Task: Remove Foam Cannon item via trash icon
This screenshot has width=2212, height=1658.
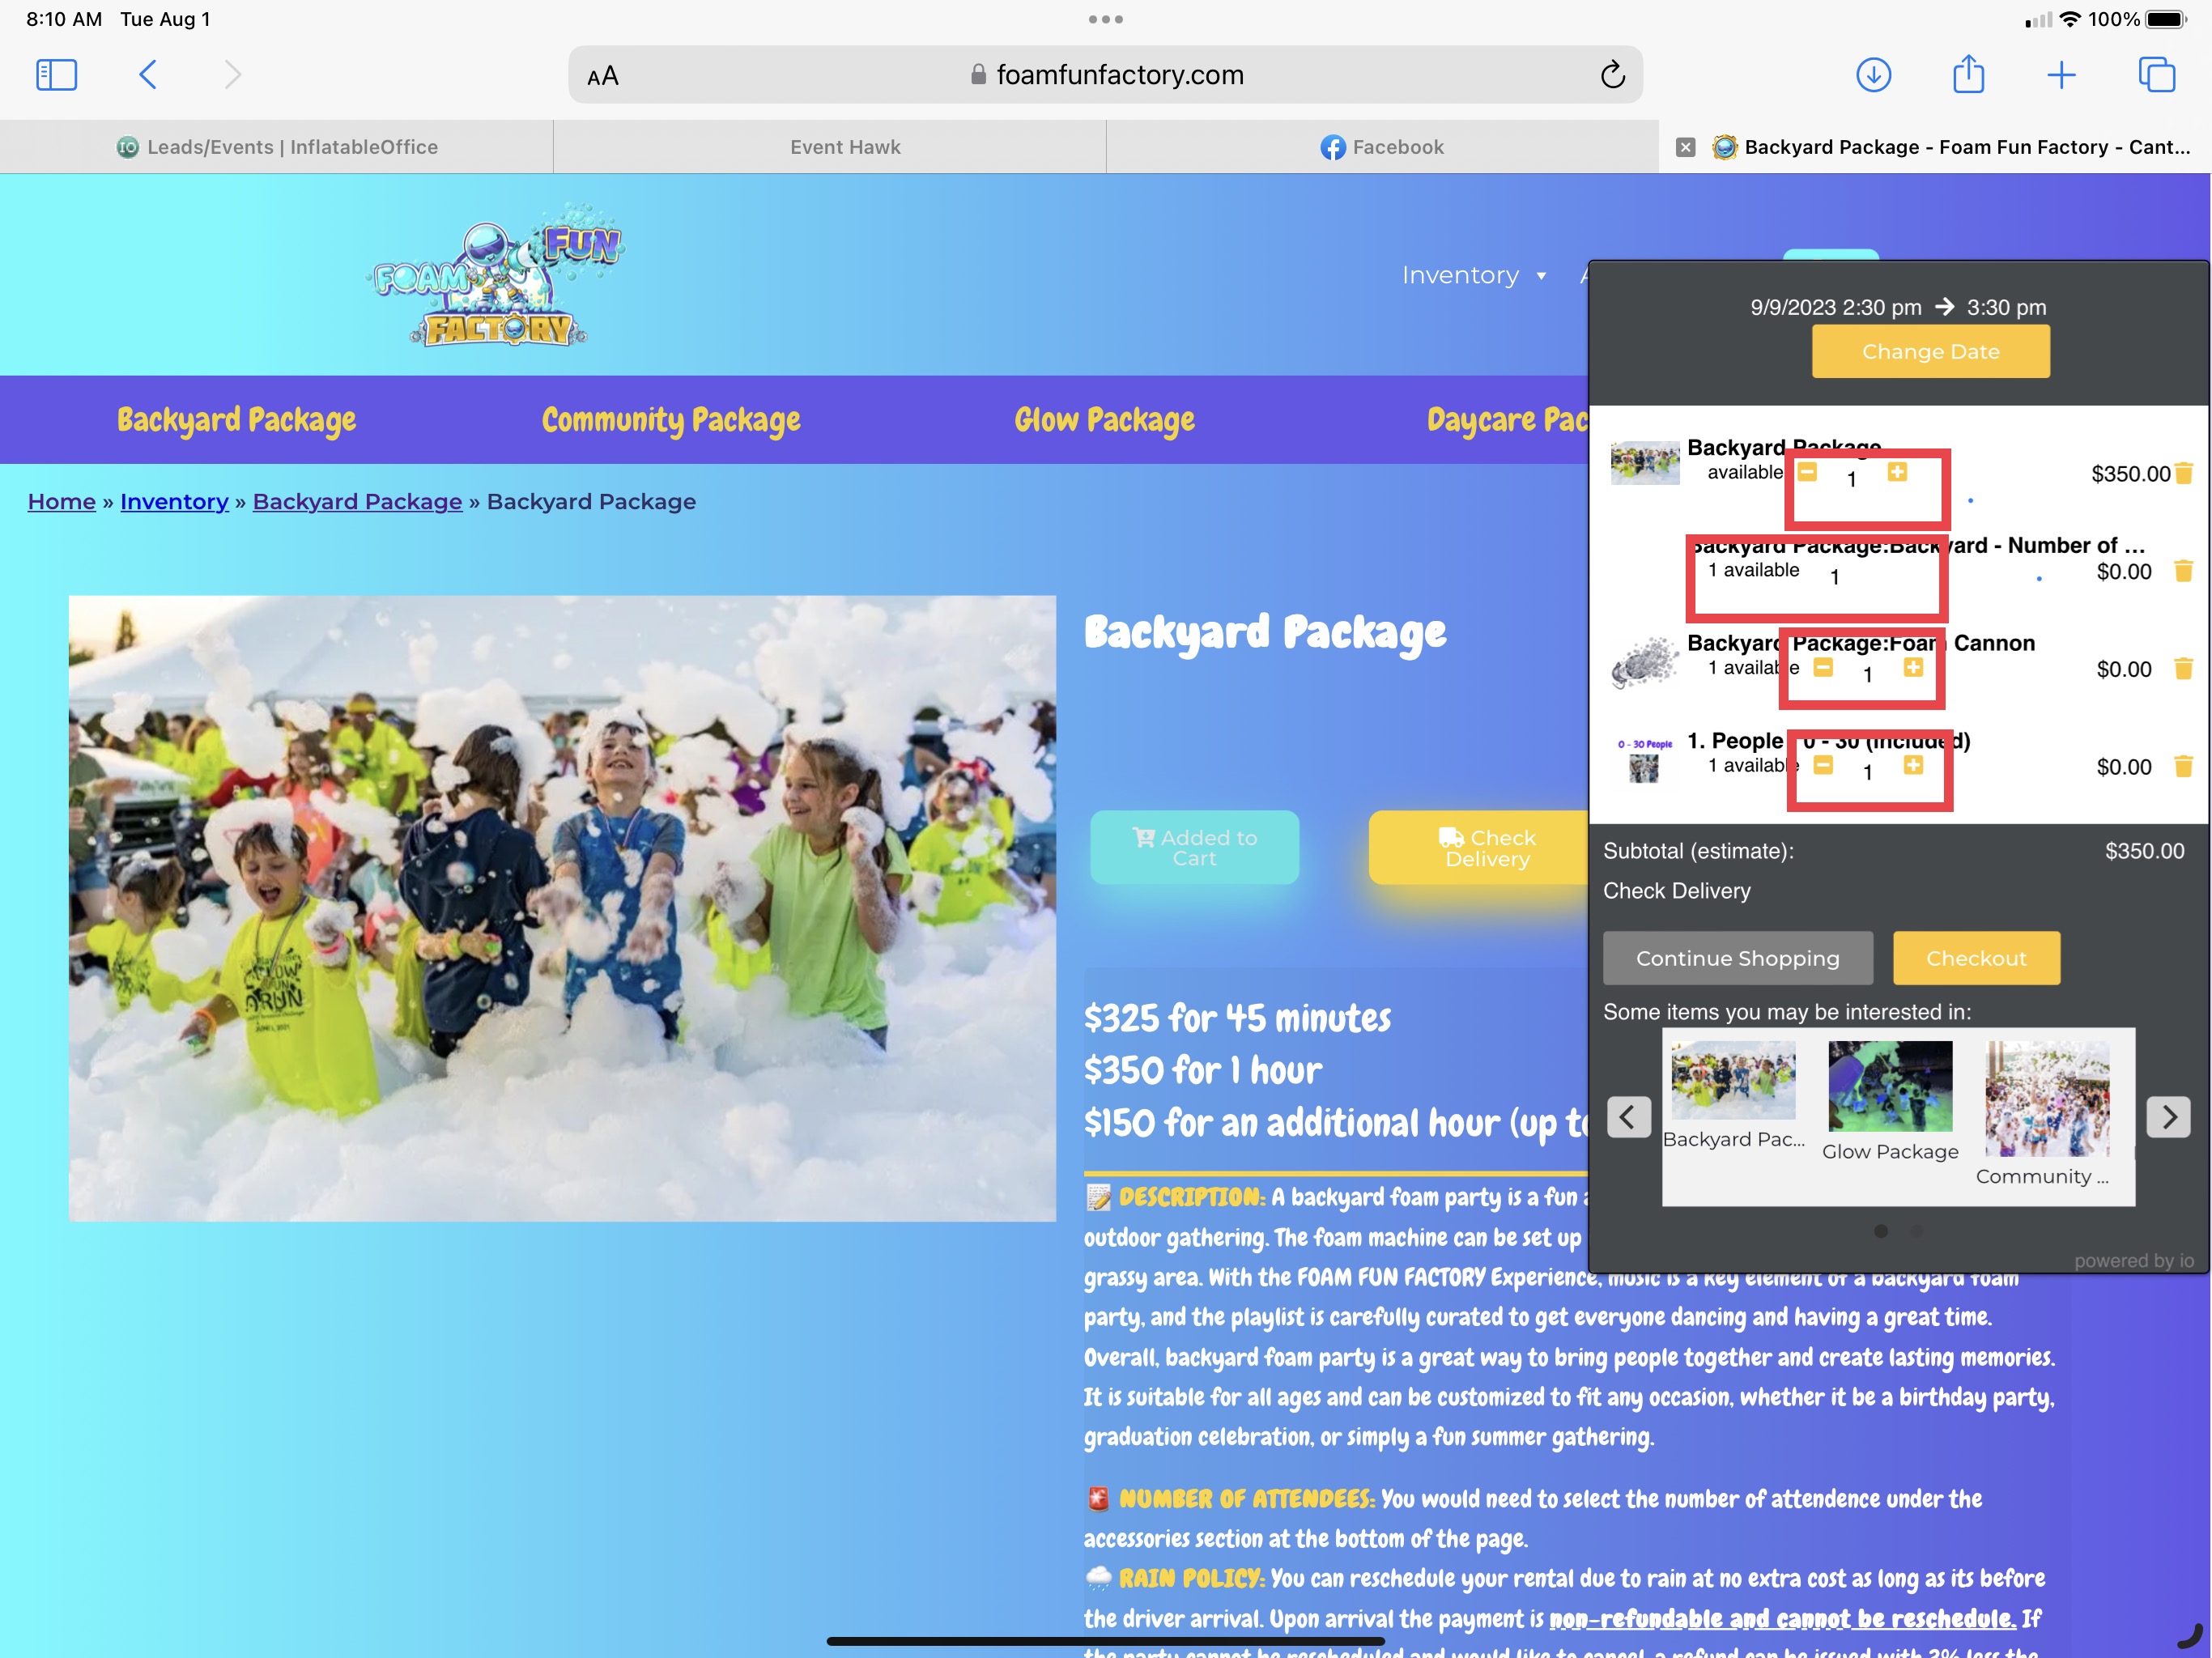Action: [x=2184, y=669]
